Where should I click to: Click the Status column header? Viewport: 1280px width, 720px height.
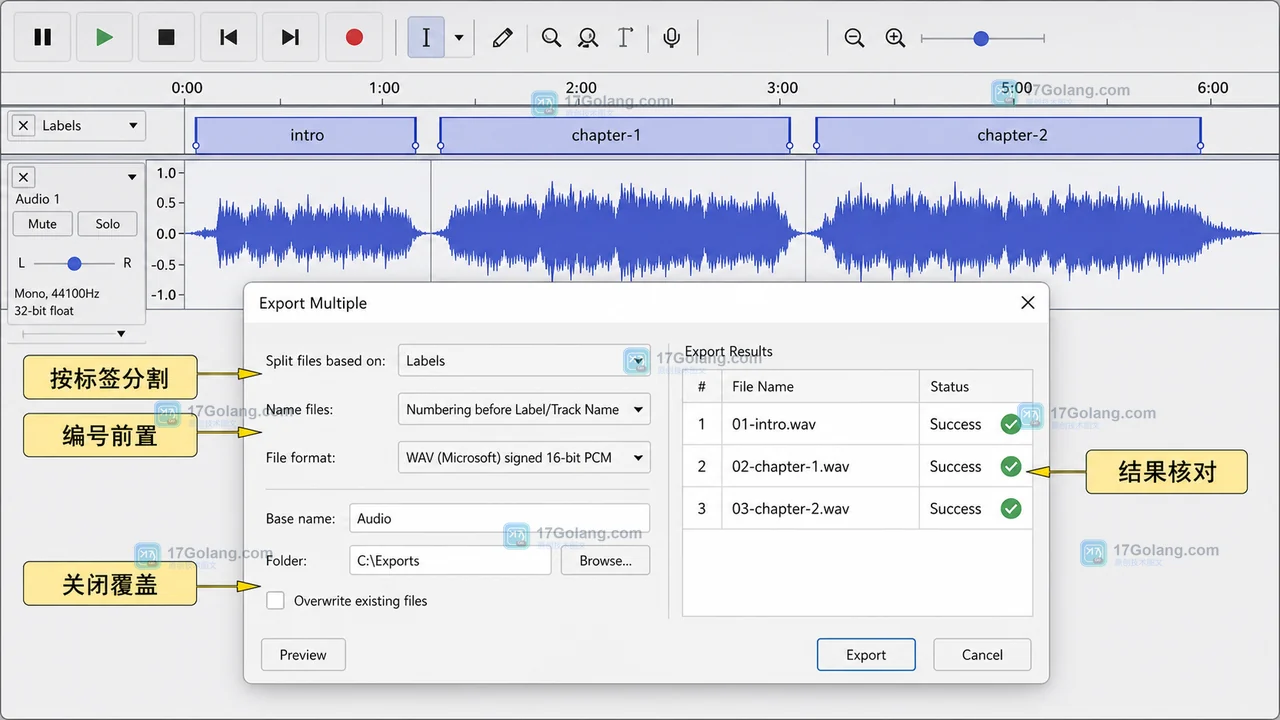[x=976, y=386]
